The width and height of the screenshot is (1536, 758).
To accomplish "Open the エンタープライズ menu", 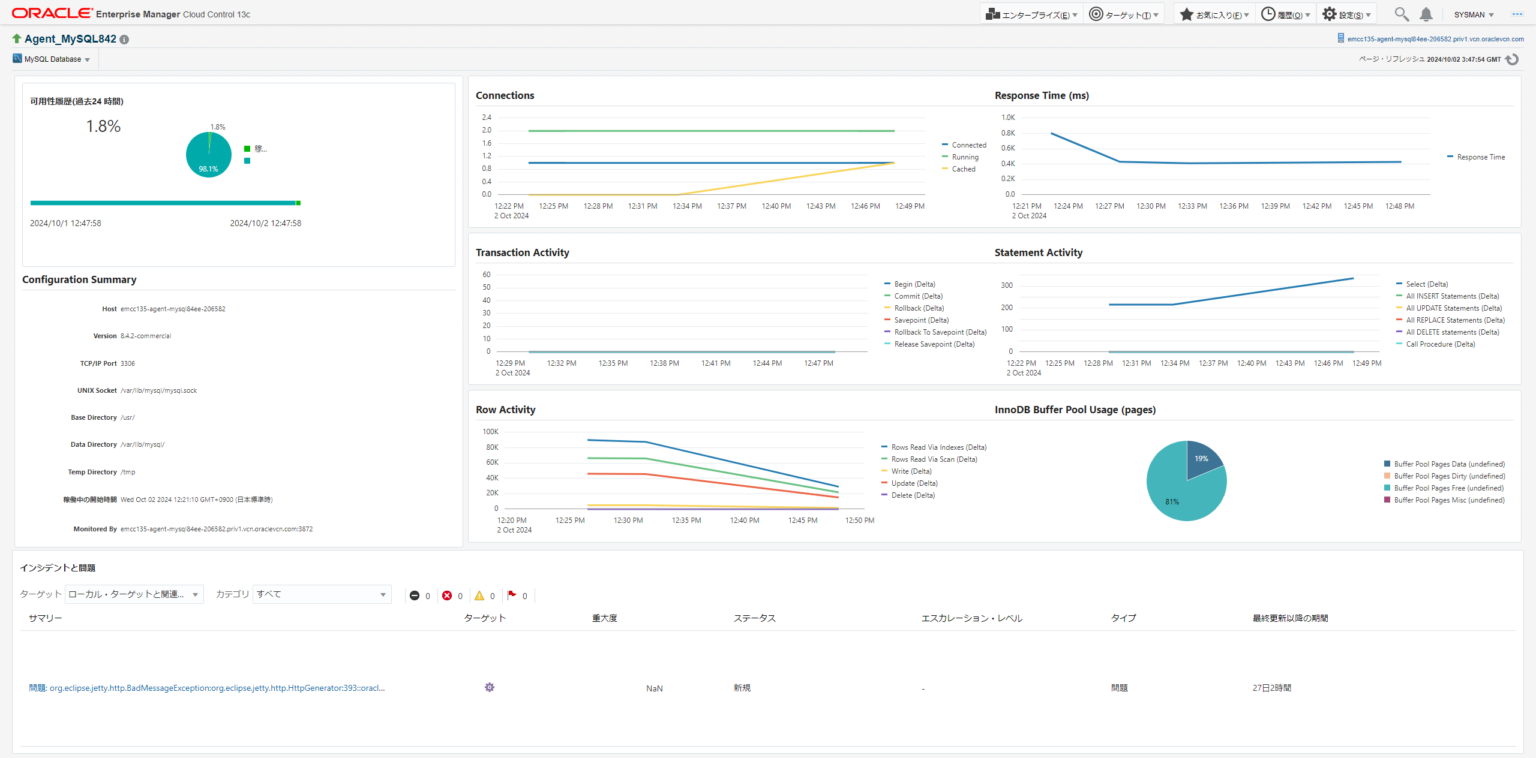I will (1031, 14).
